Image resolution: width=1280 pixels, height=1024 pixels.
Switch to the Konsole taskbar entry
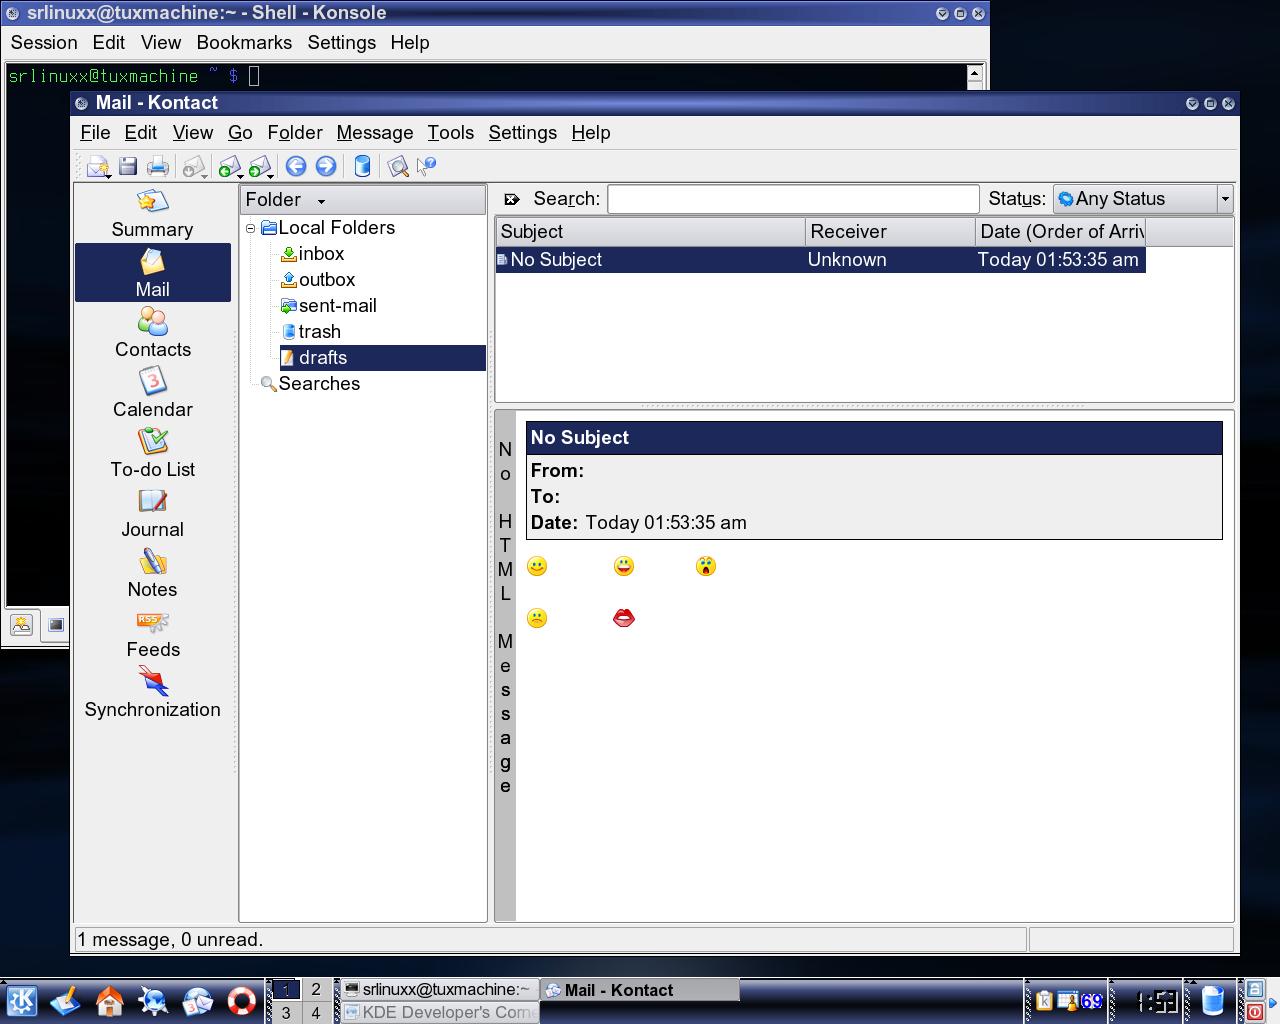pyautogui.click(x=438, y=990)
